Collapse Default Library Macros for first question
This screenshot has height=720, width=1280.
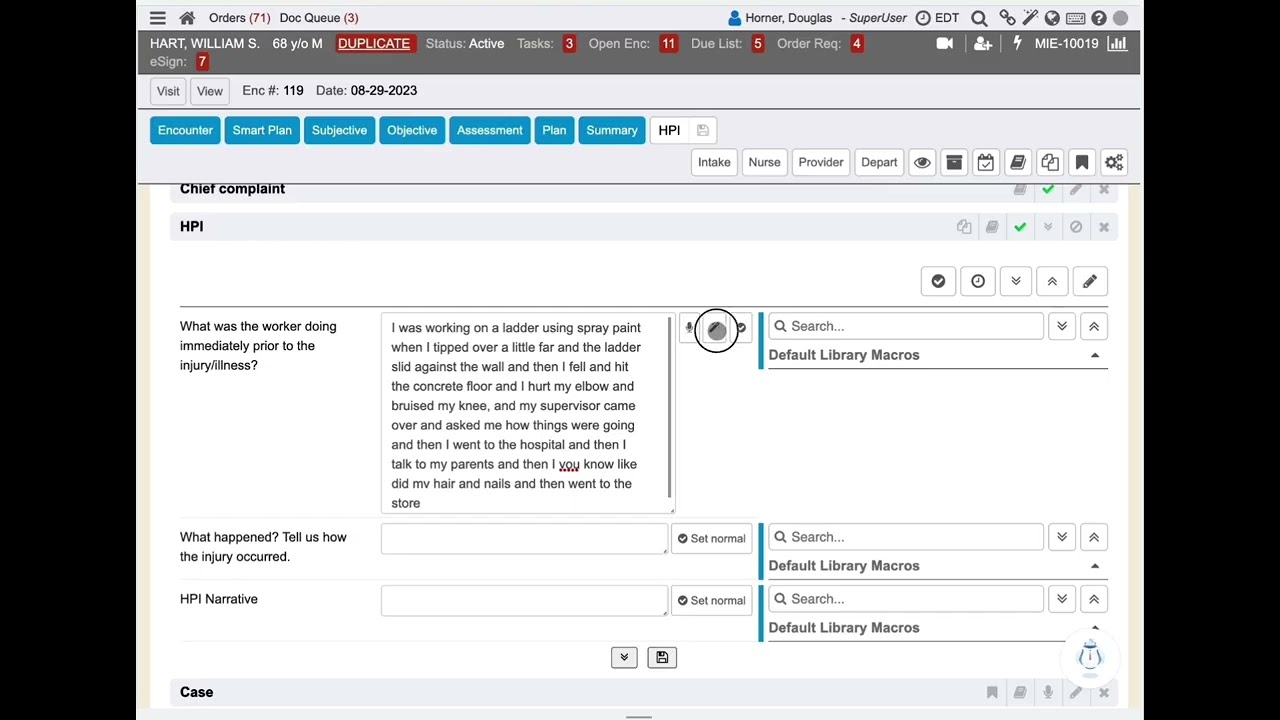point(1095,355)
